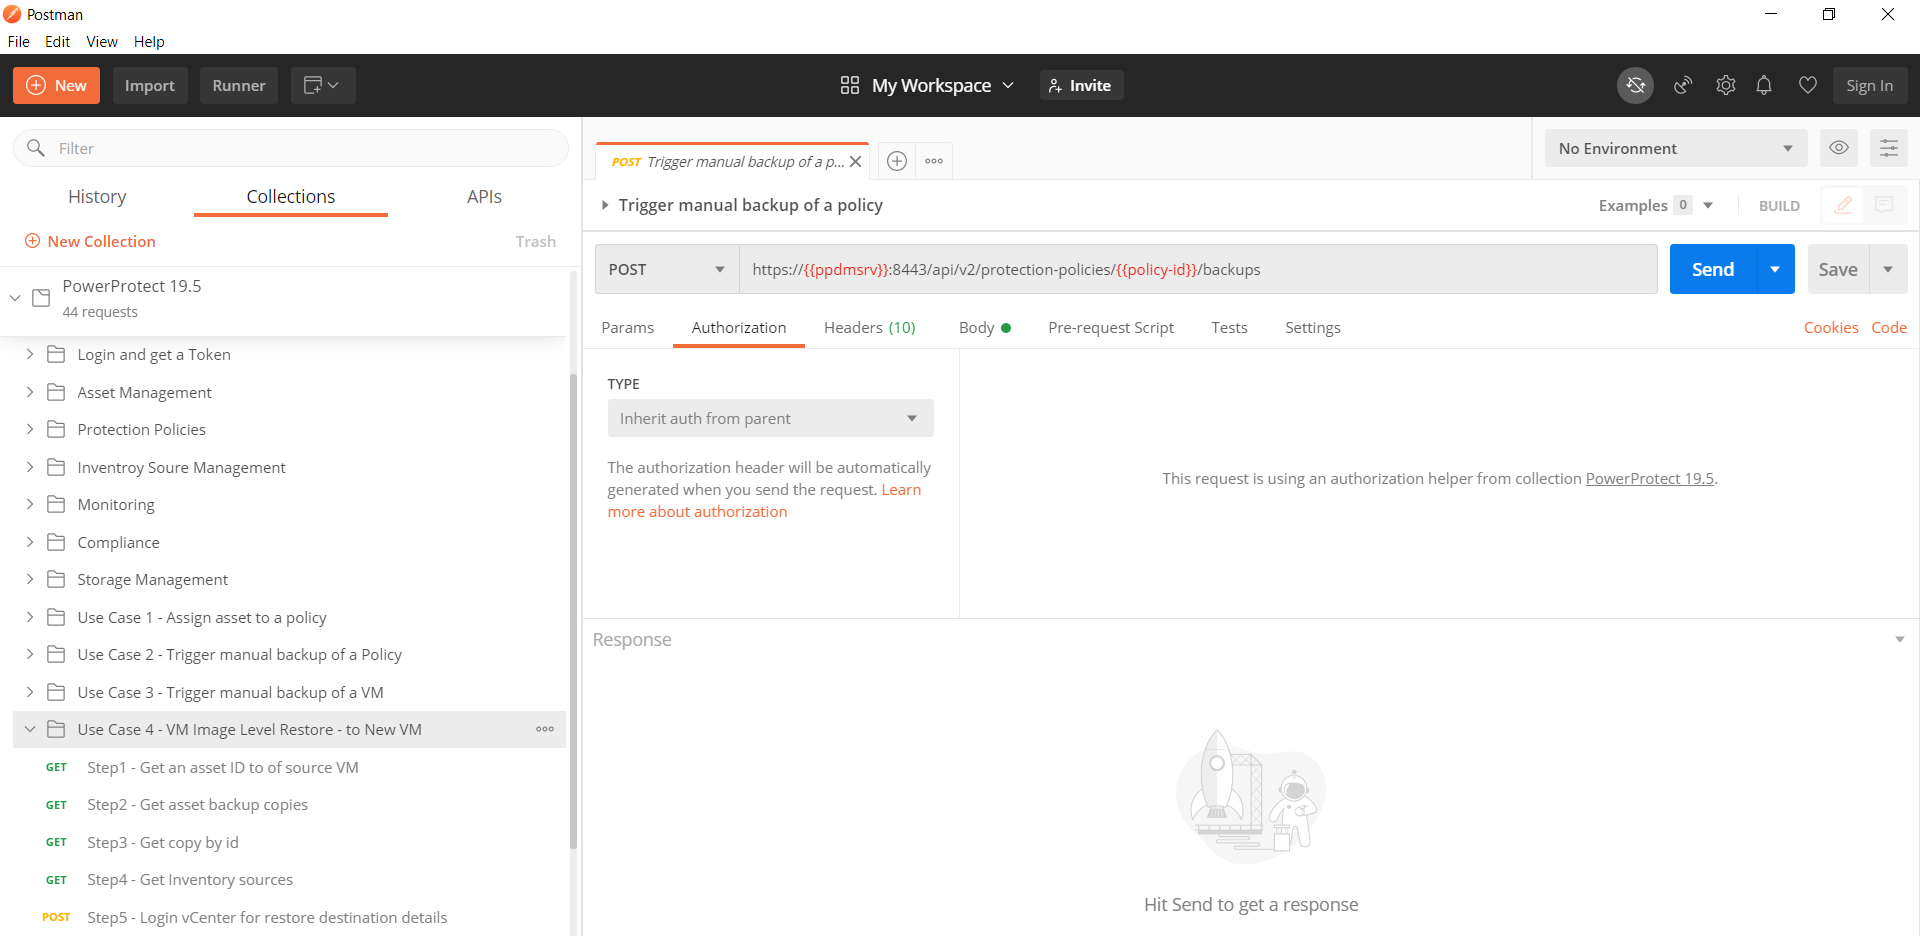This screenshot has width=1920, height=936.
Task: Open the No Environment dropdown
Action: [x=1676, y=148]
